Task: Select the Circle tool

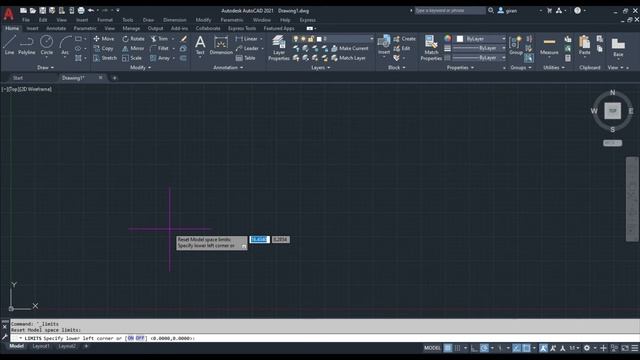Action: [x=47, y=45]
